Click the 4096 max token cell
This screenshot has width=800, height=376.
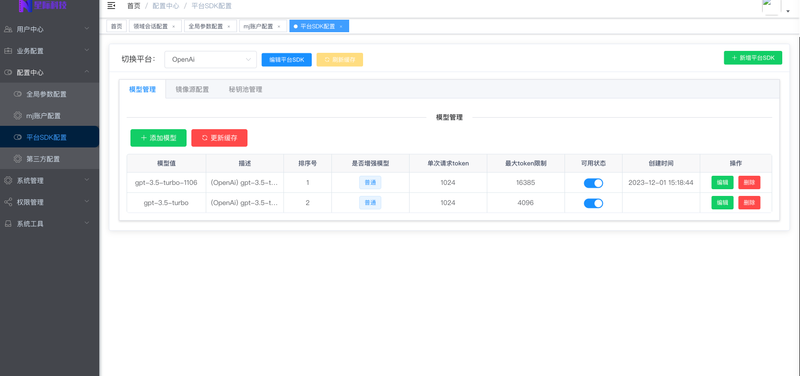tap(526, 203)
